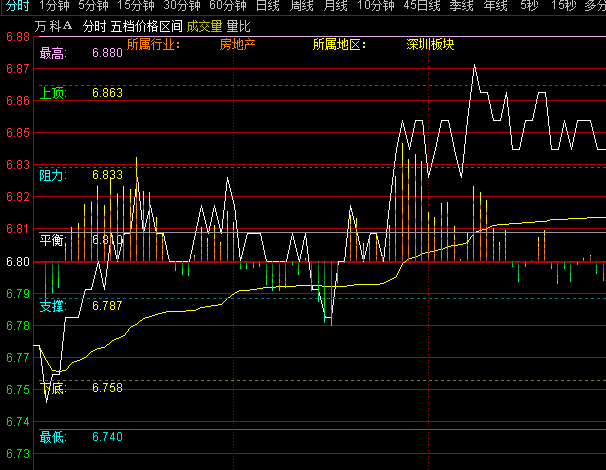Open the 10分钟 period tab
606x470 pixels.
click(x=376, y=6)
